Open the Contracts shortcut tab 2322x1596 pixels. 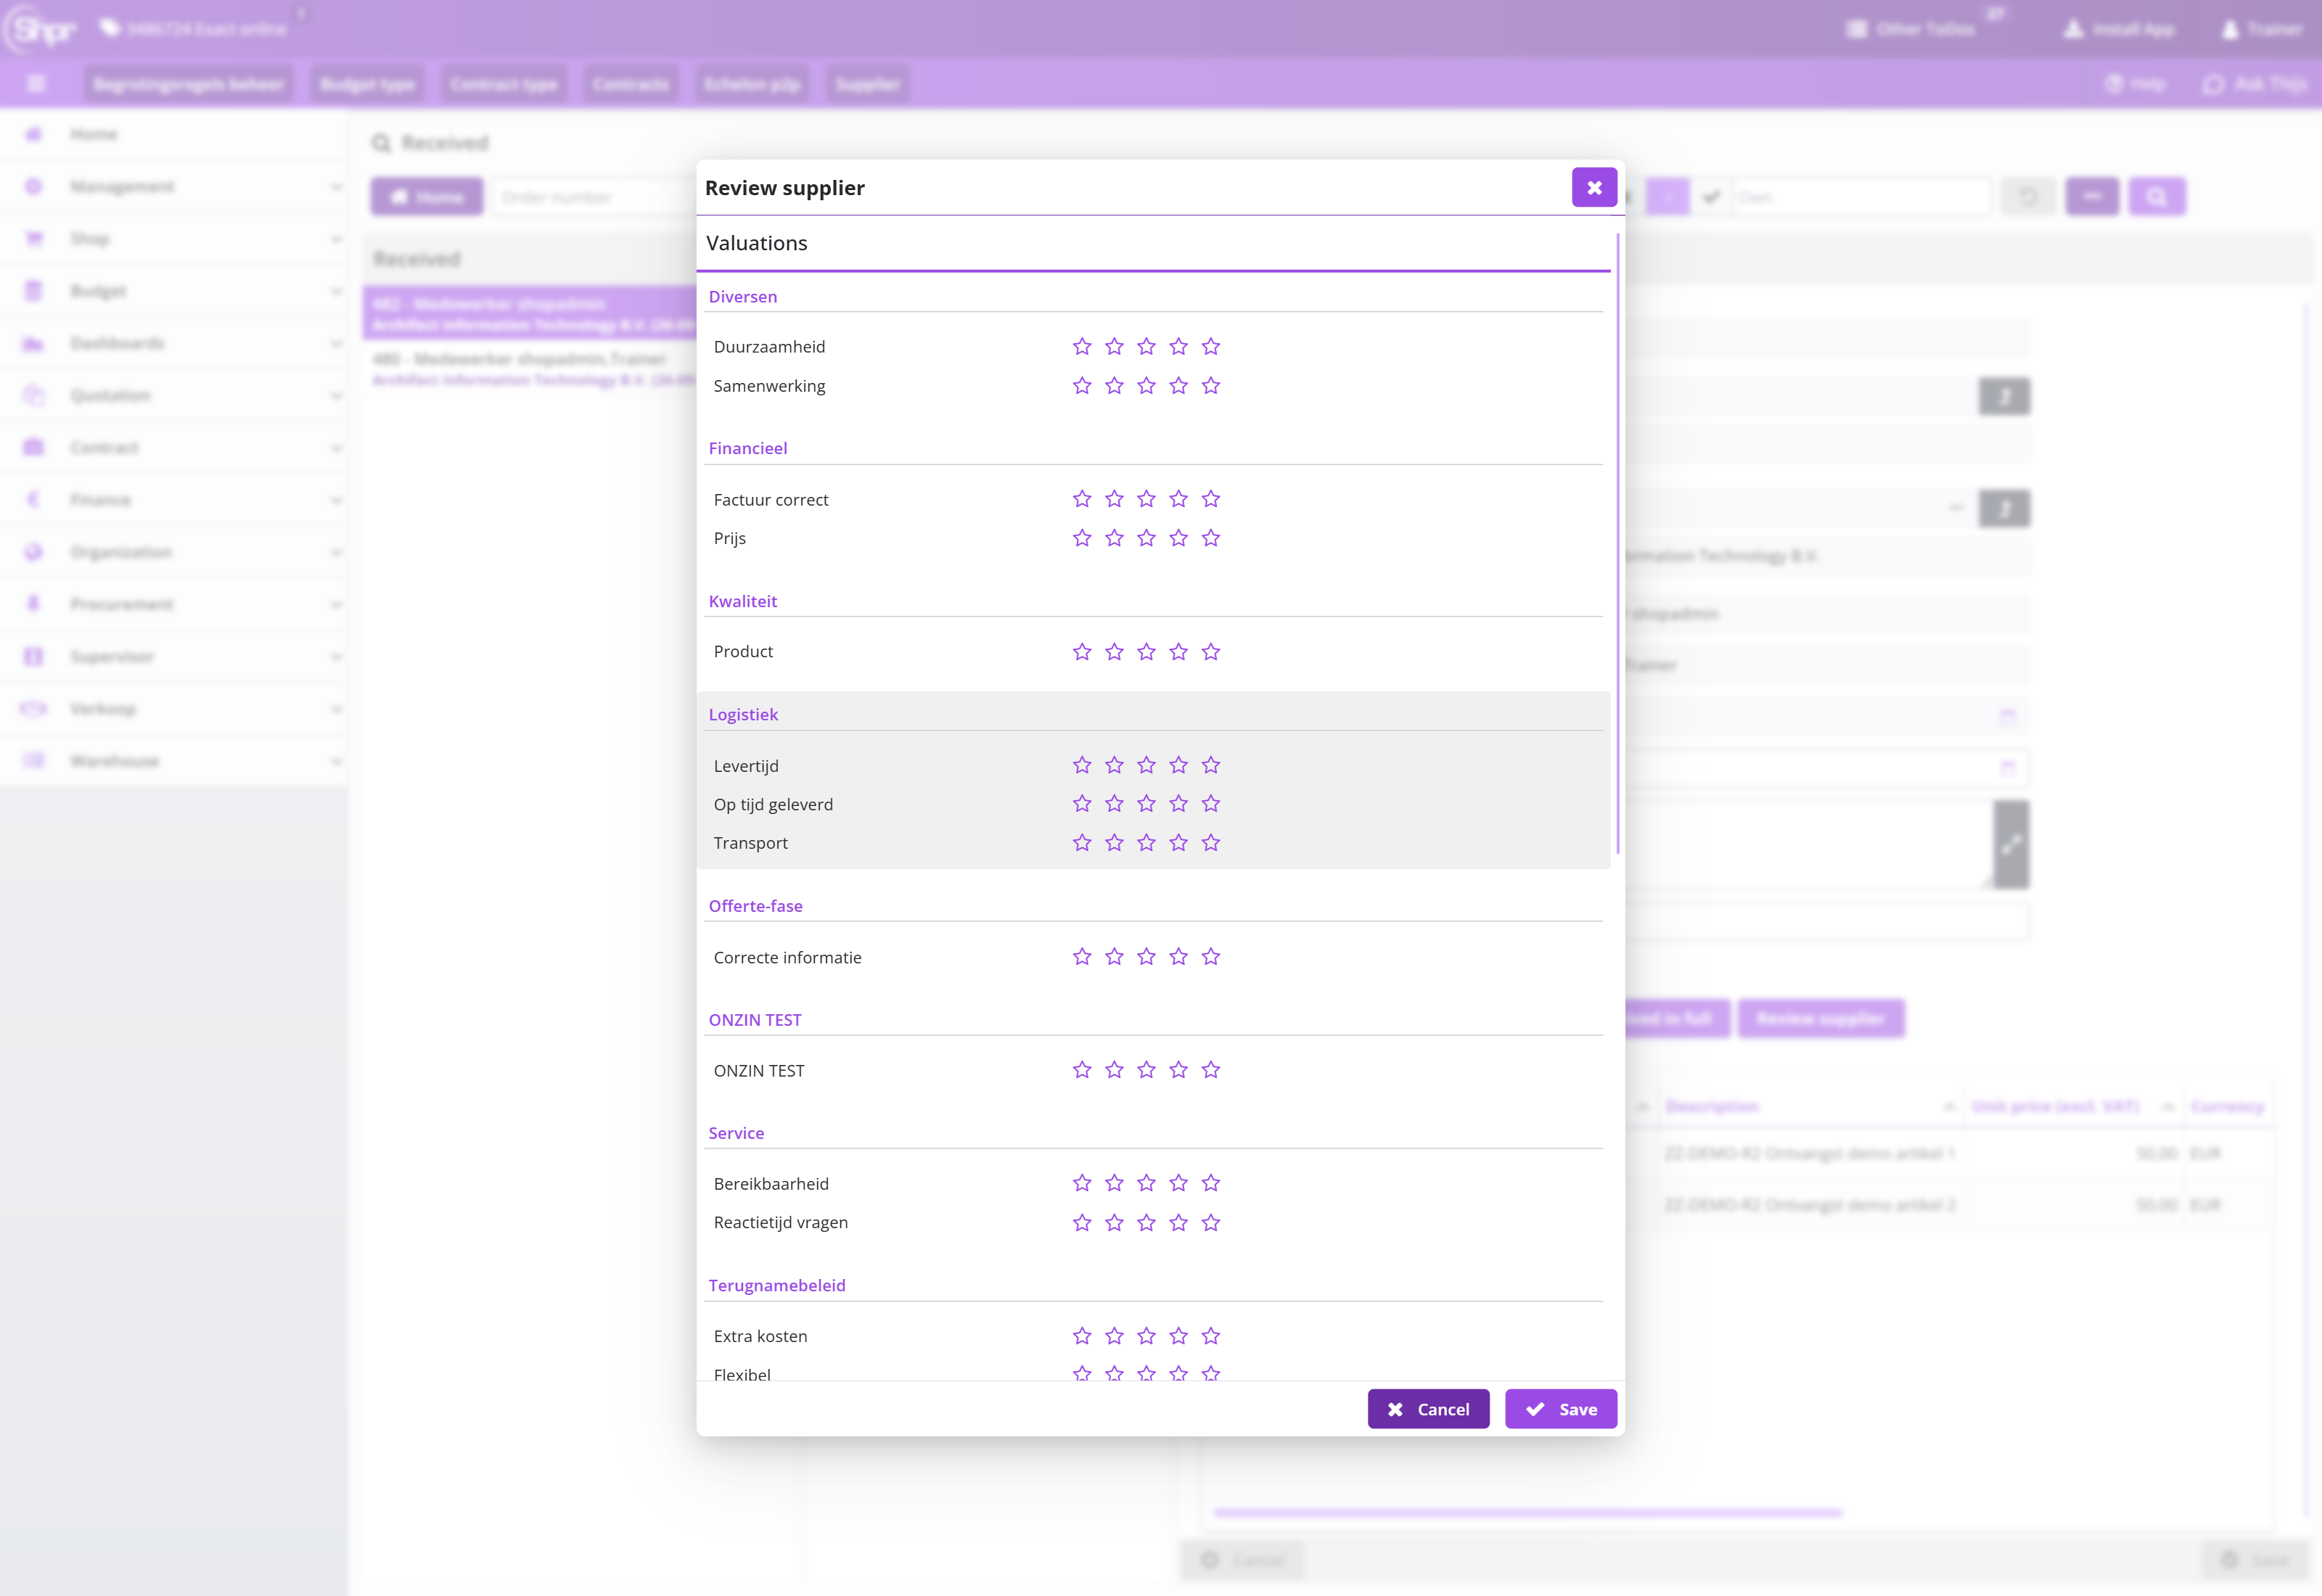coord(630,84)
